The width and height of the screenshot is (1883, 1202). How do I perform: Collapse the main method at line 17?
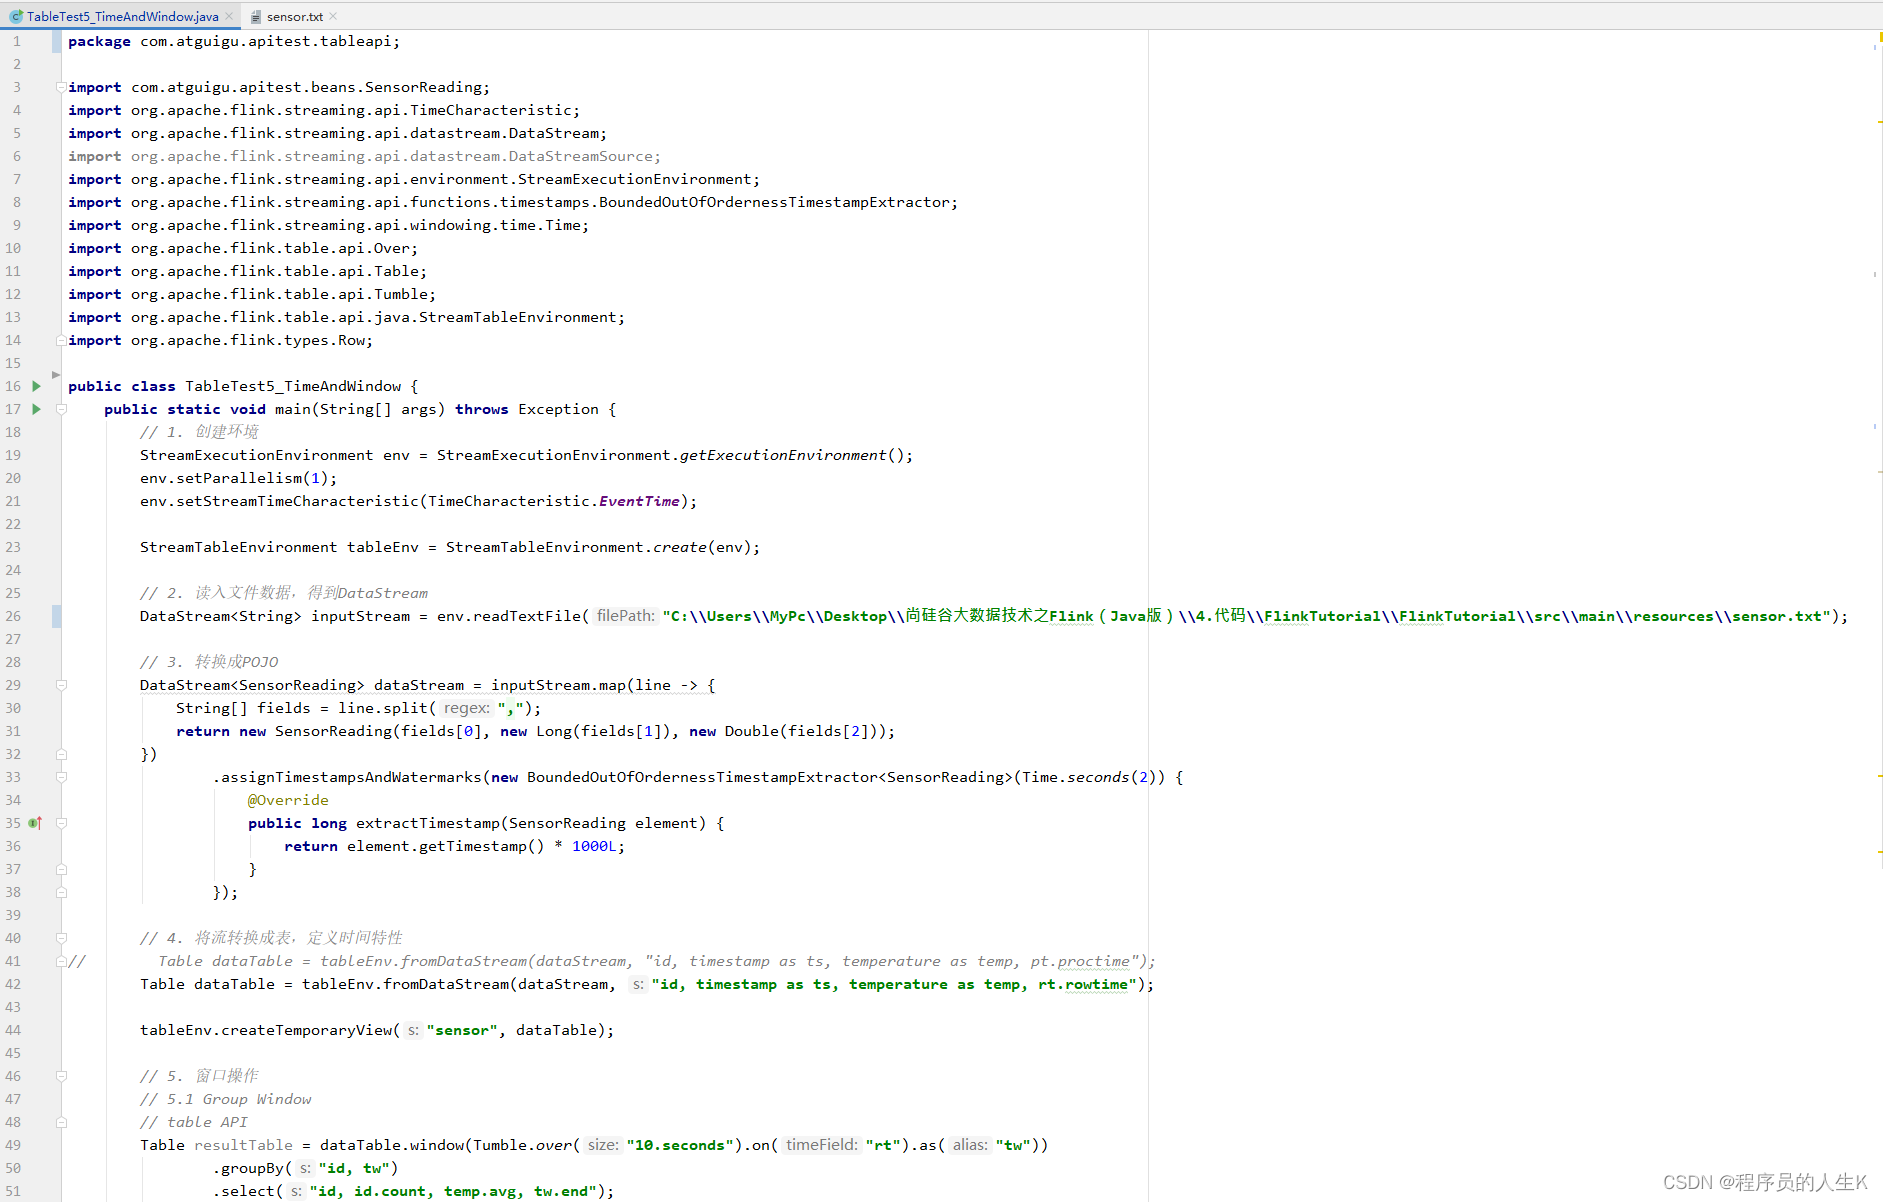click(x=61, y=409)
